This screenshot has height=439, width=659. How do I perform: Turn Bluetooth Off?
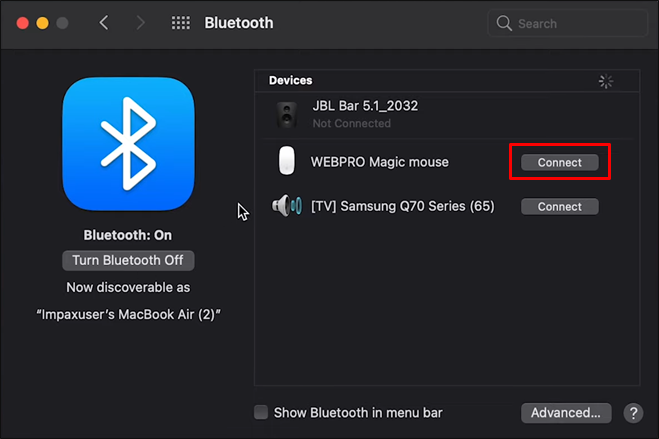(x=128, y=260)
